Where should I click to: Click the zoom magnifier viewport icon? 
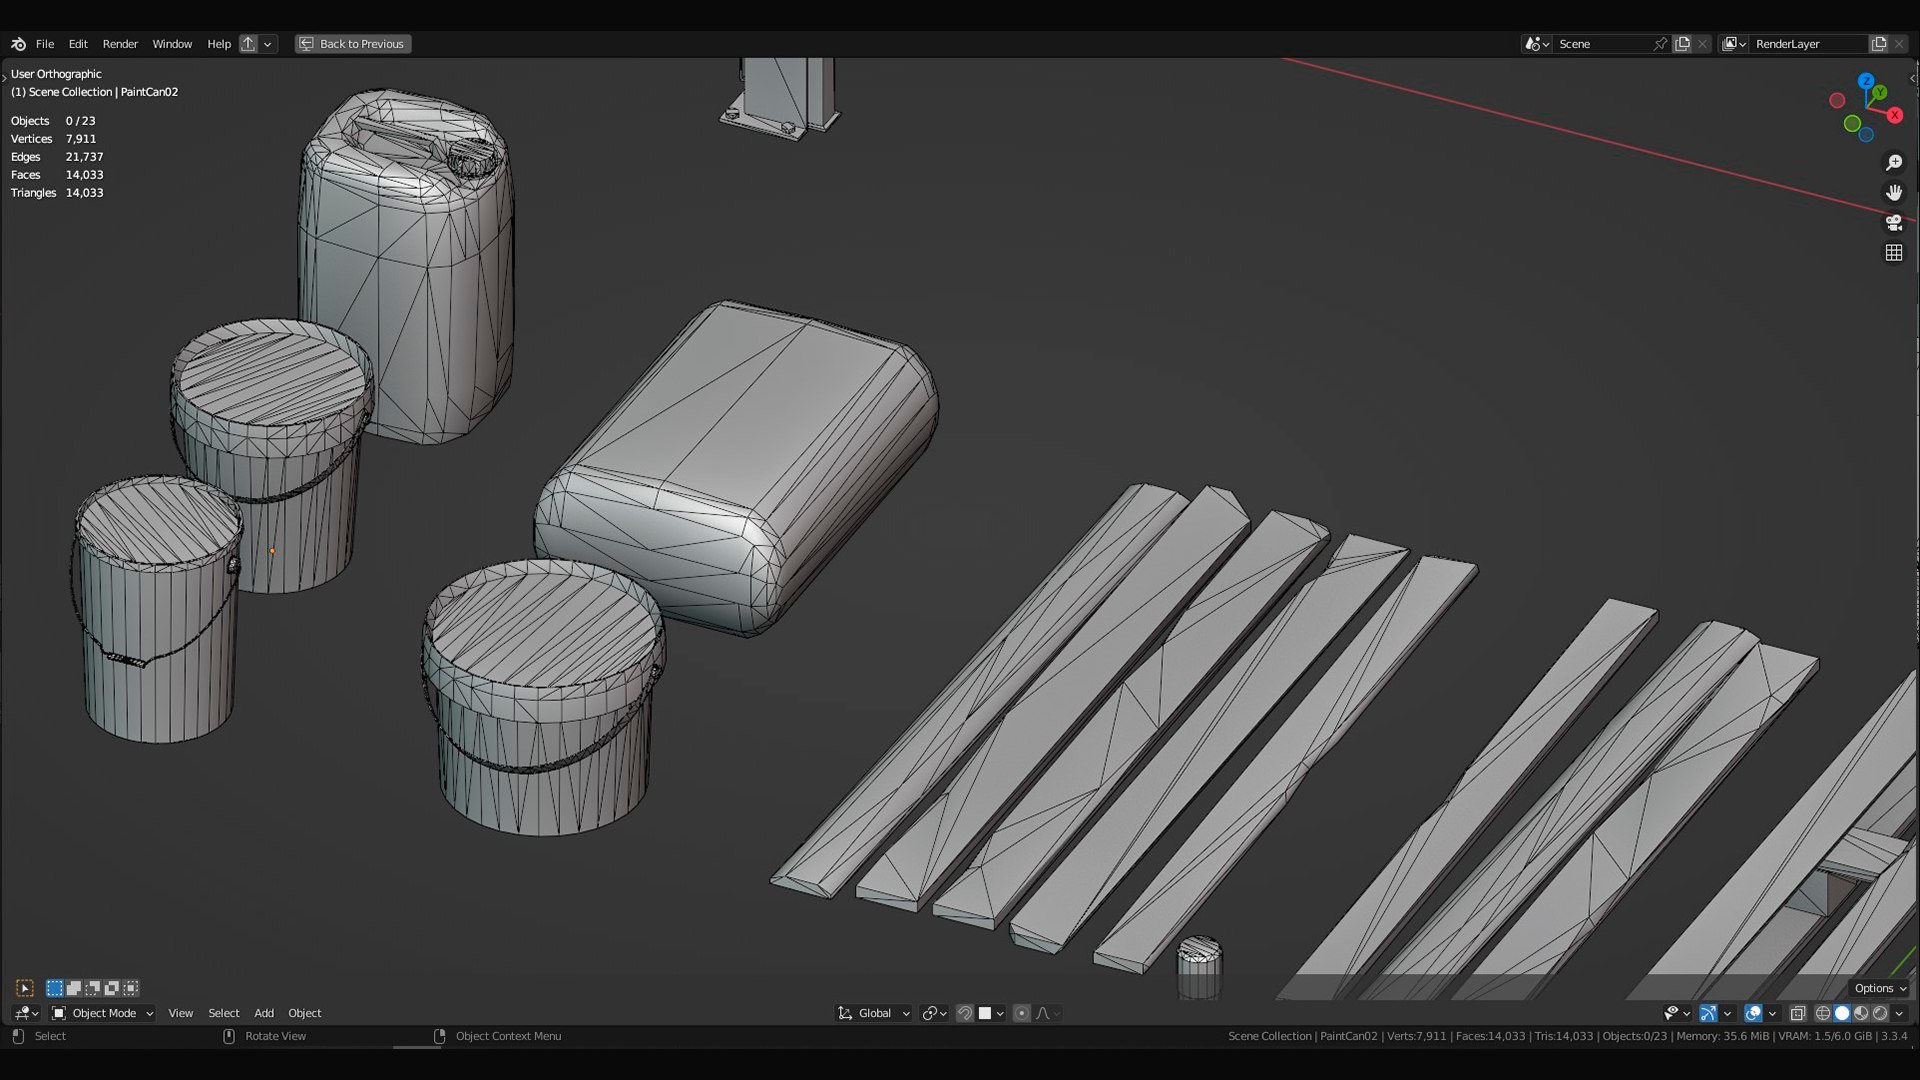pos(1894,162)
